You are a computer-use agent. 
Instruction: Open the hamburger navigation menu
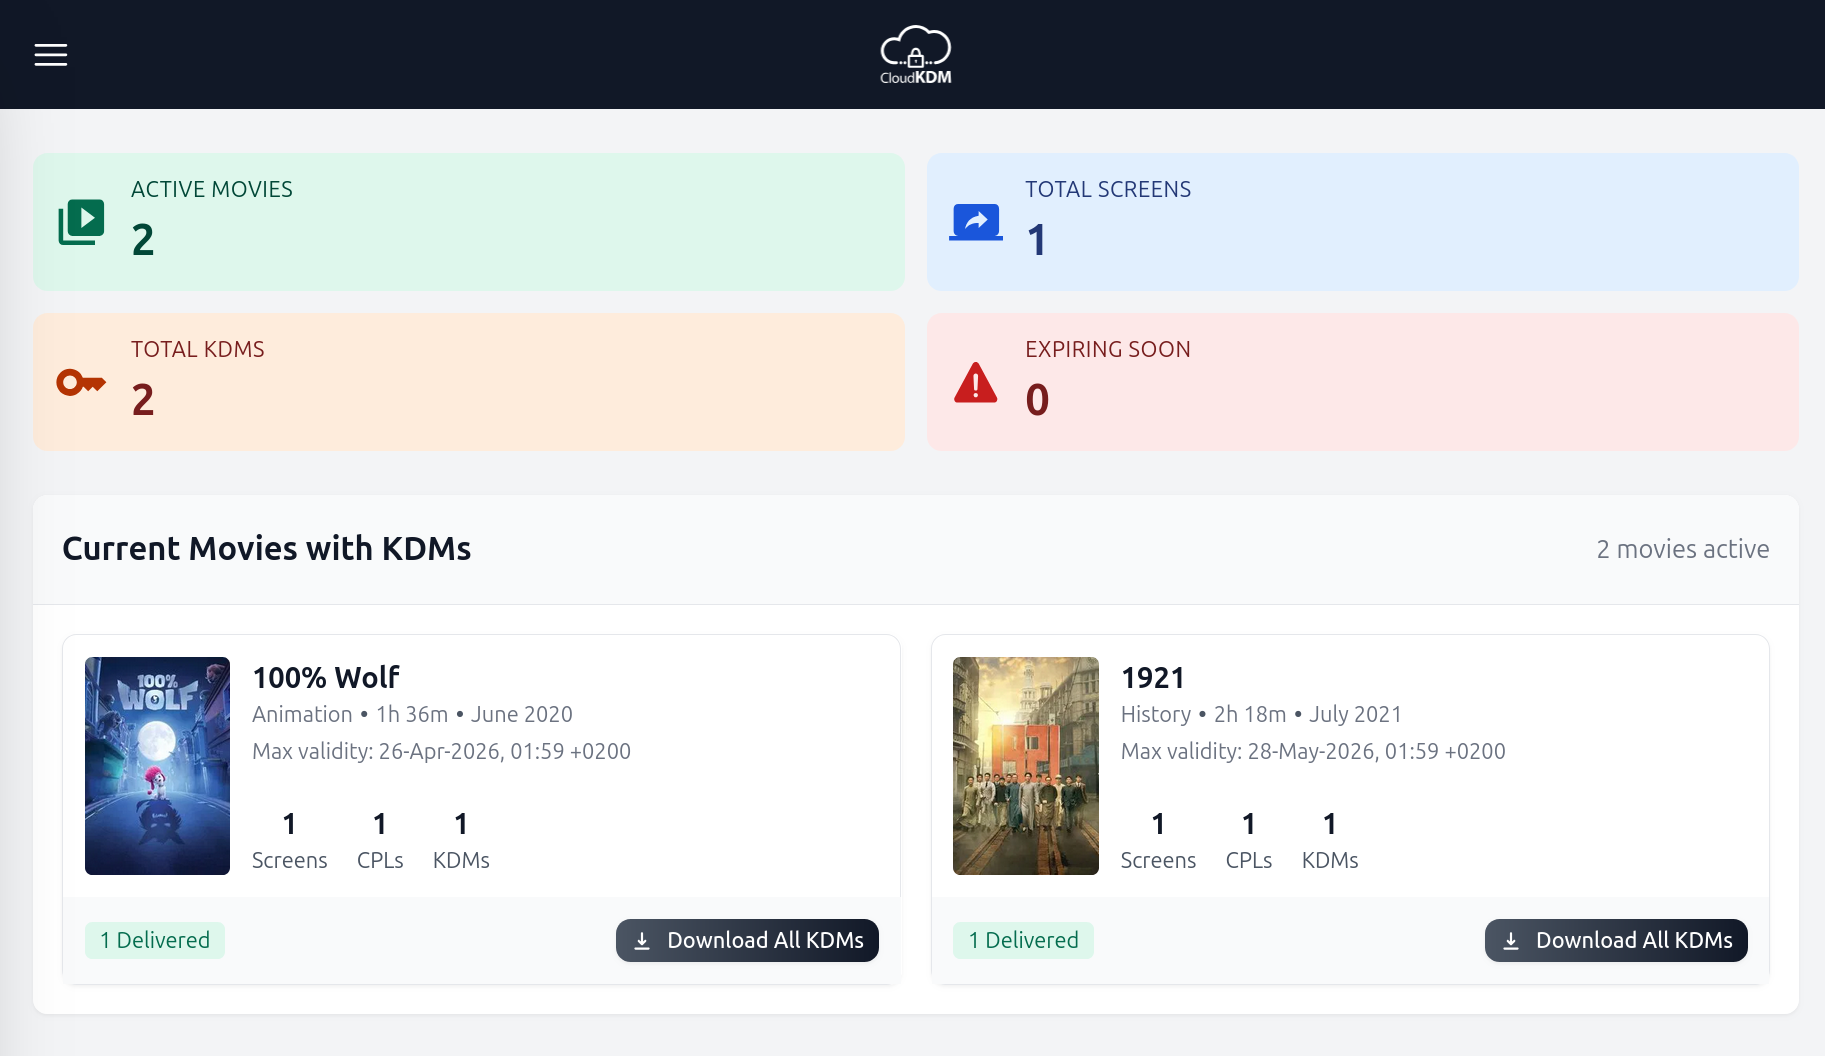51,55
